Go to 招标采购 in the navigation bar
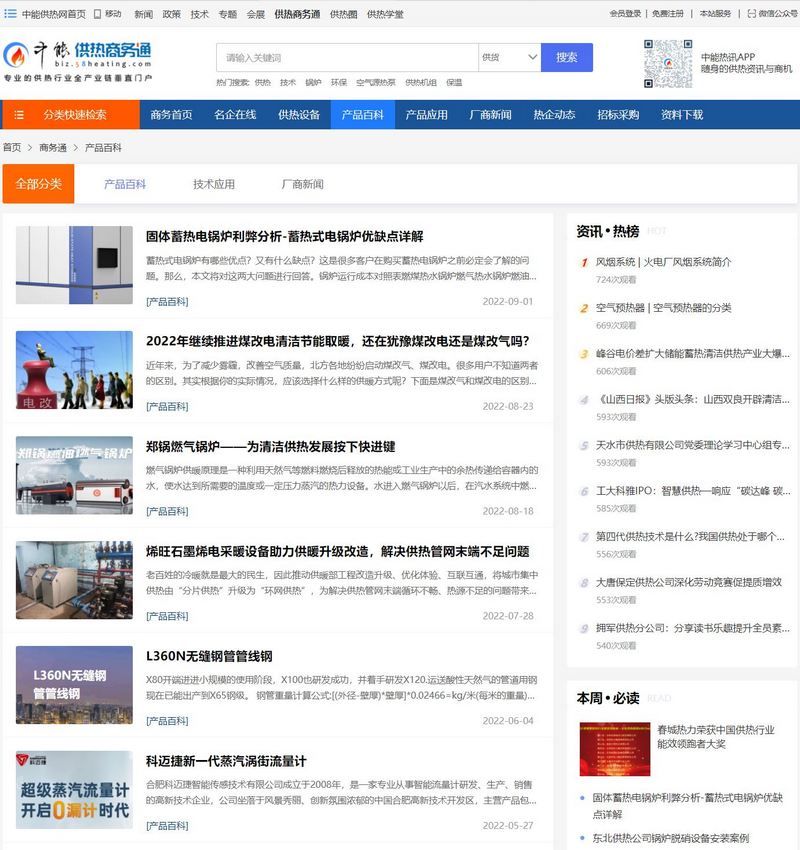The image size is (800, 850). (x=618, y=115)
